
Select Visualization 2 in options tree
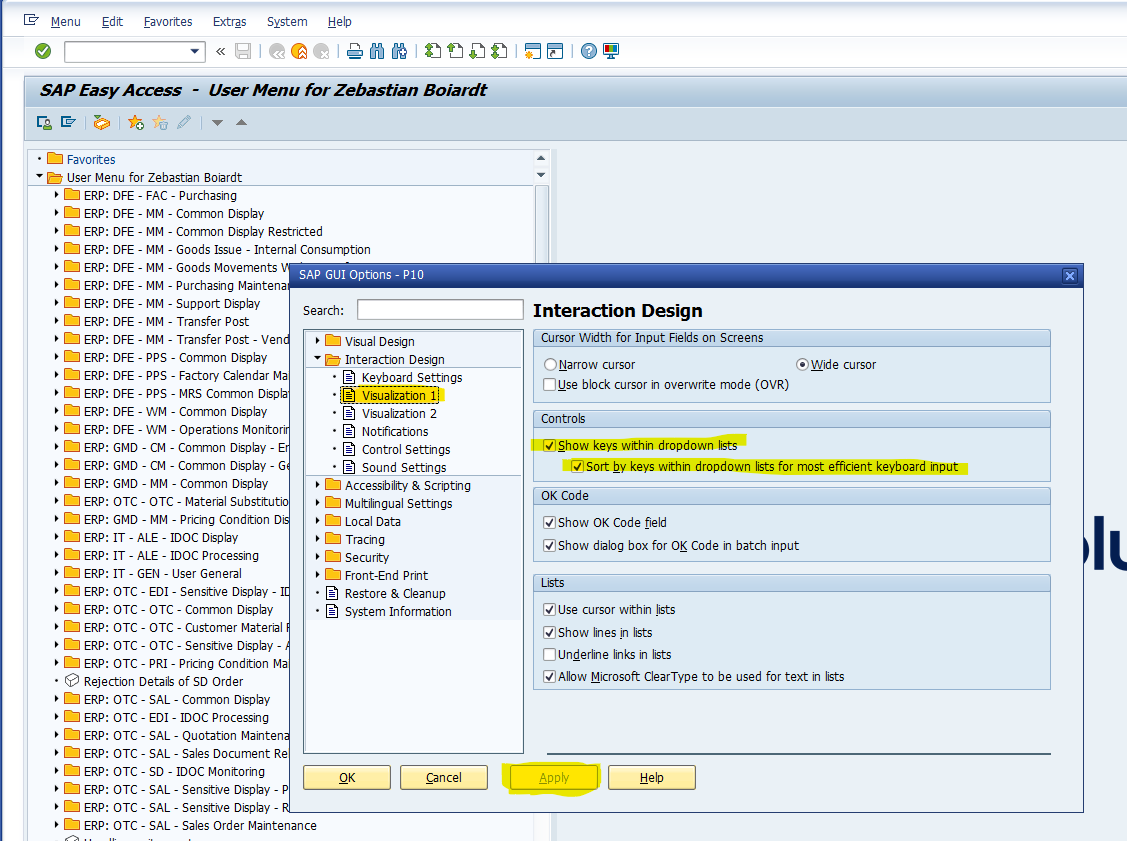[x=399, y=413]
